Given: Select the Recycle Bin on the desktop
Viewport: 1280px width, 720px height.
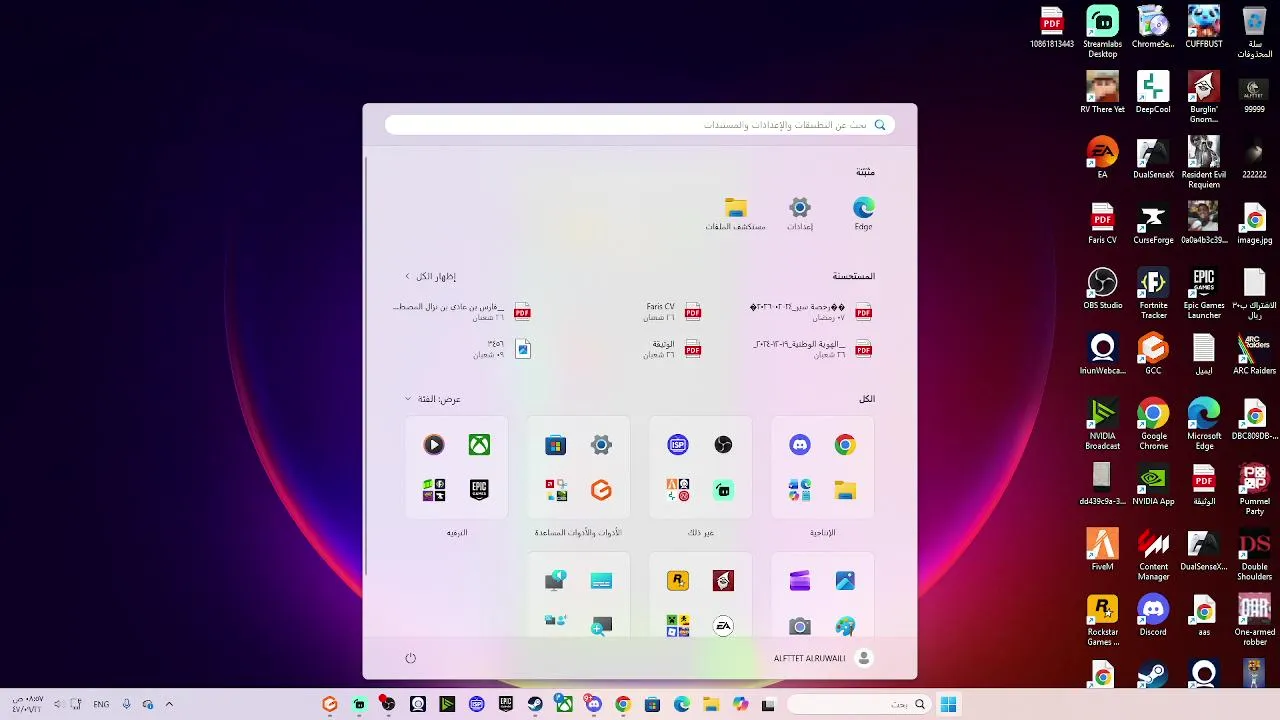Looking at the screenshot, I should [x=1254, y=32].
